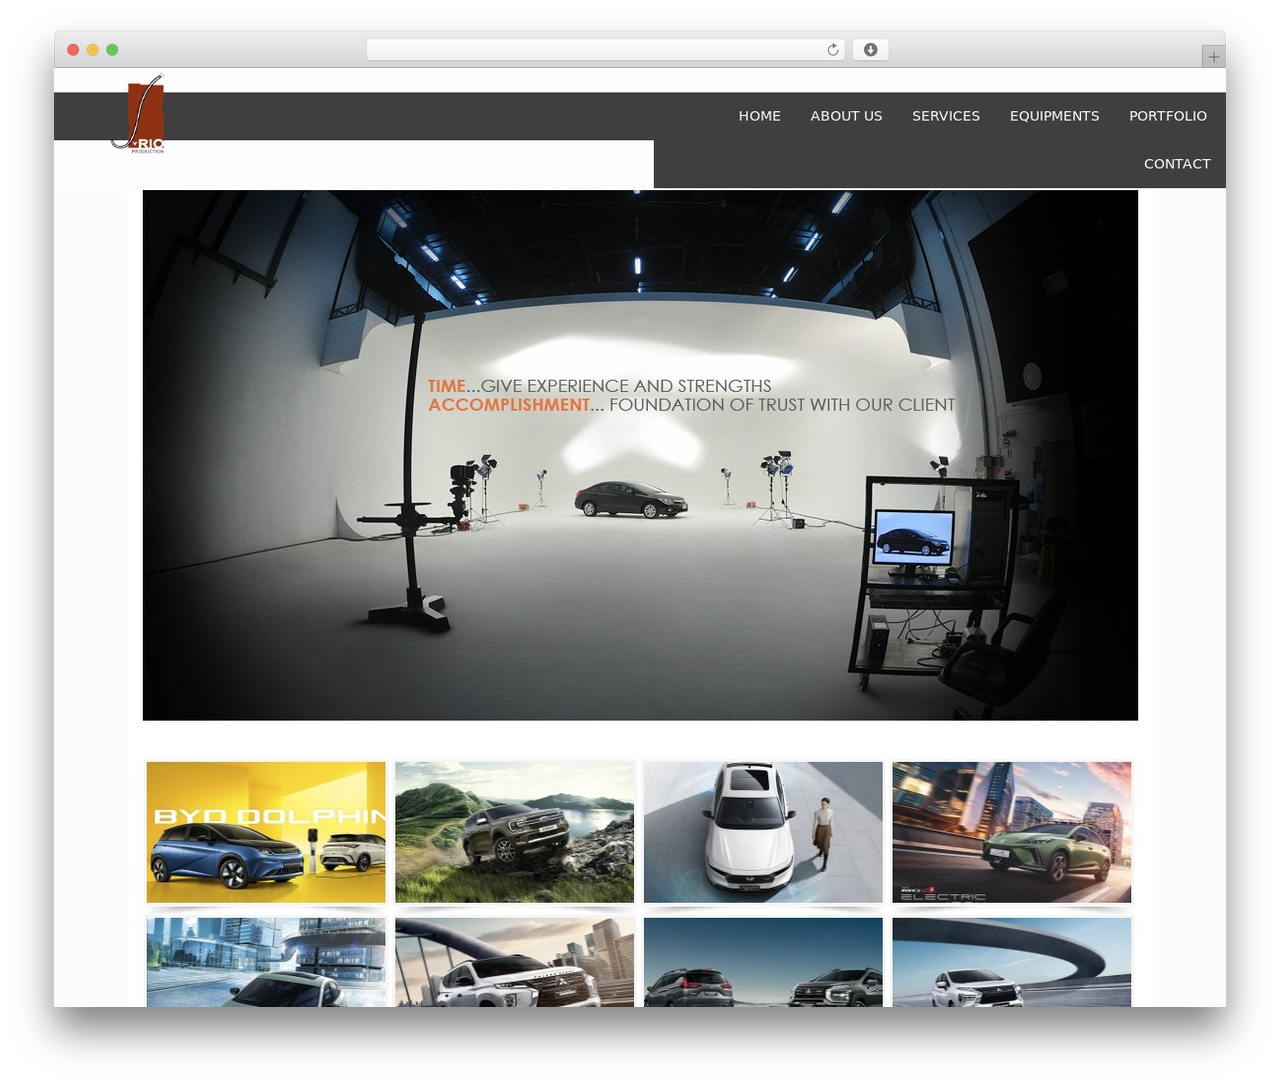Screen dimensions: 1280x1084
Task: Open the car beside glass building thumbnail
Action: [266, 962]
